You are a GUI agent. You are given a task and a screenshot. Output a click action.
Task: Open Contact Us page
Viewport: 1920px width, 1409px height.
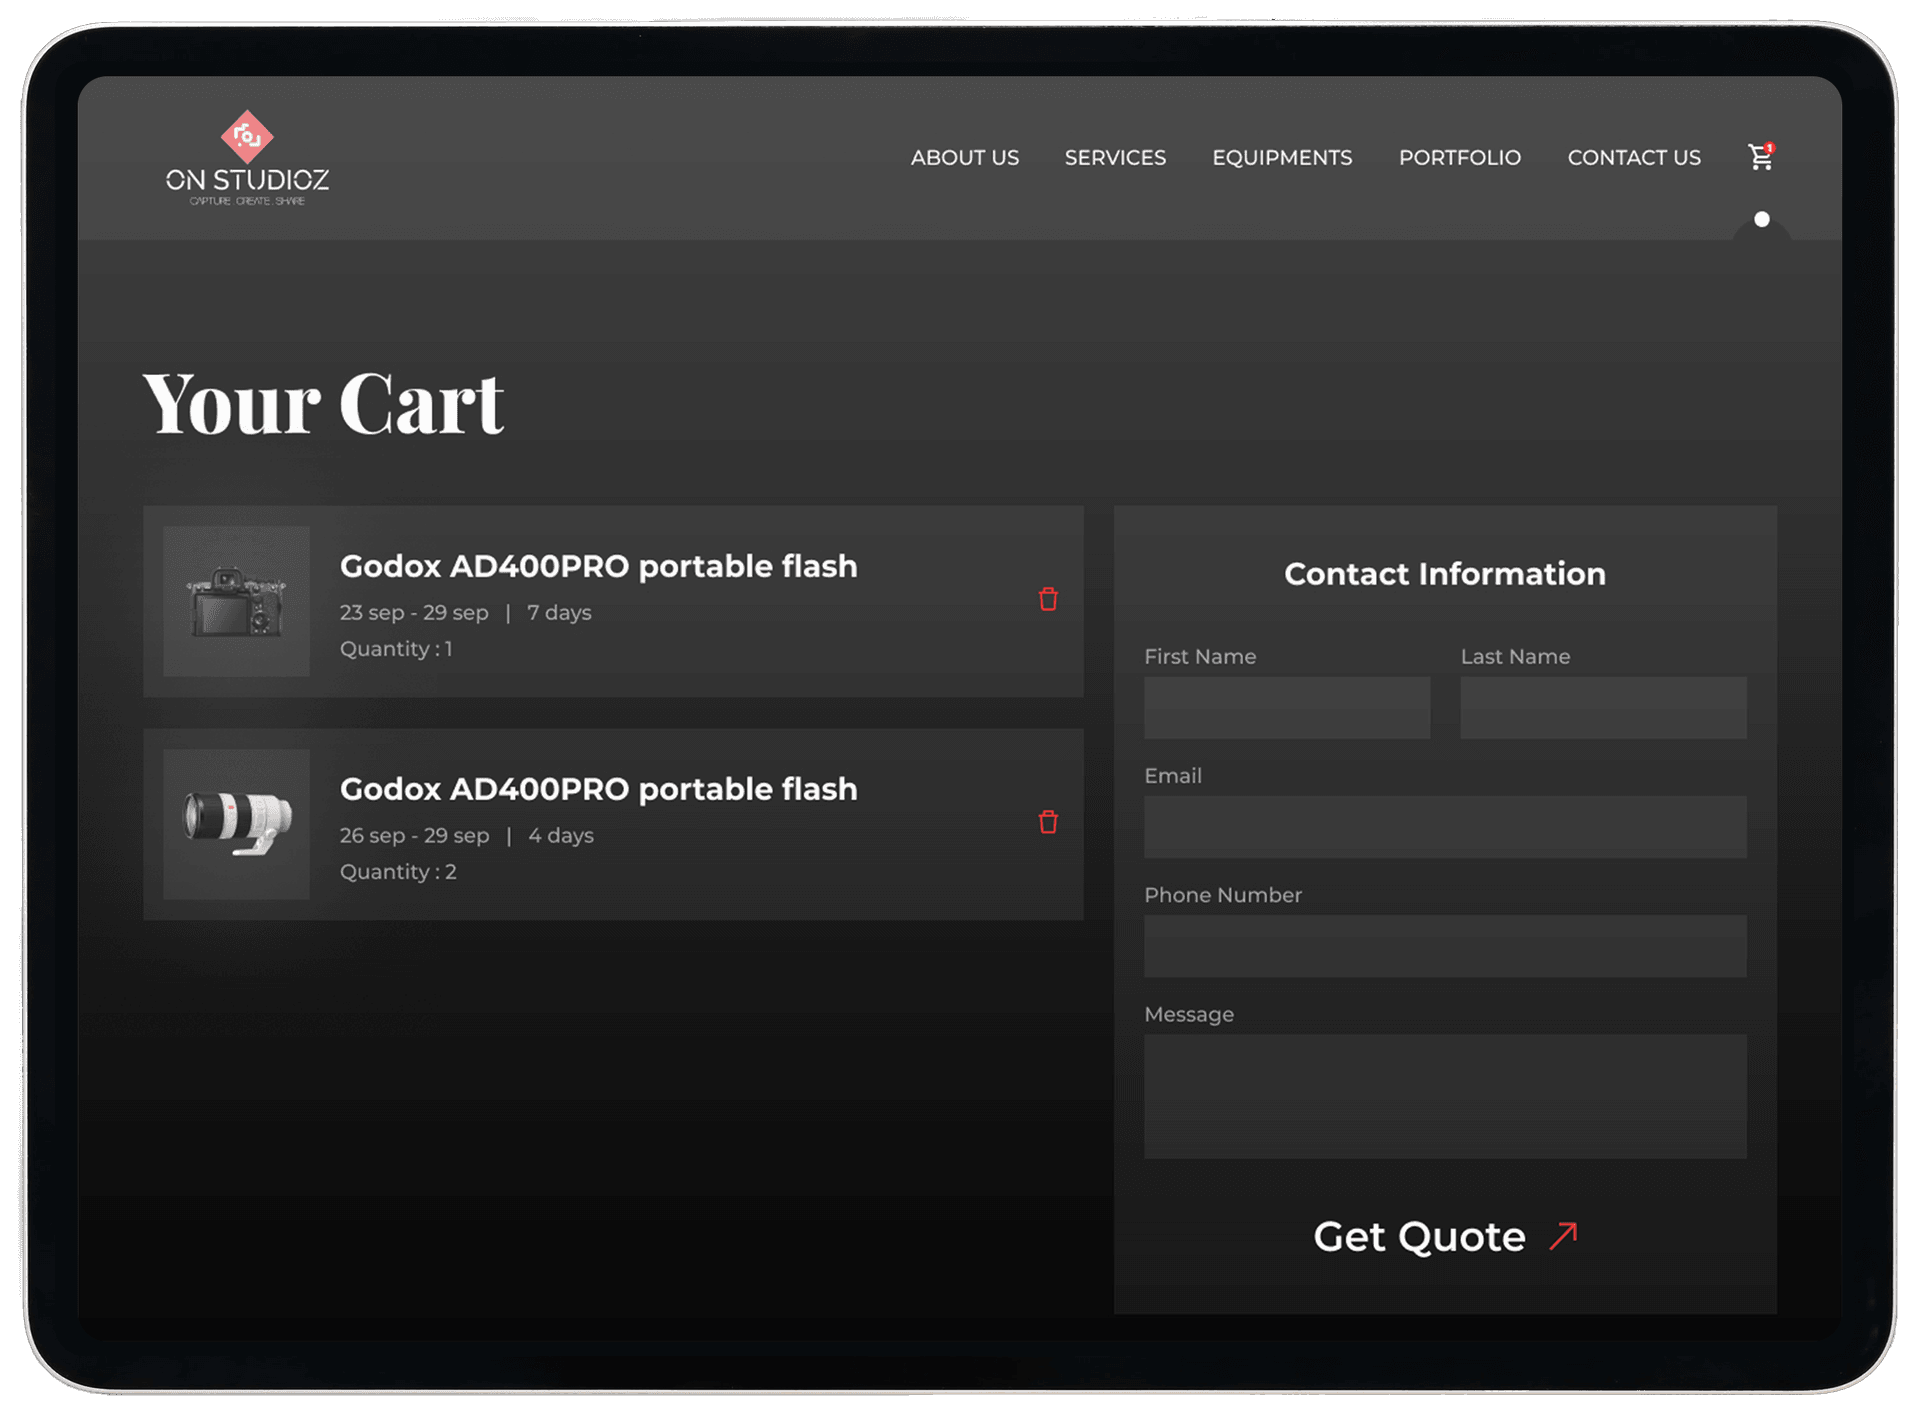pos(1633,158)
